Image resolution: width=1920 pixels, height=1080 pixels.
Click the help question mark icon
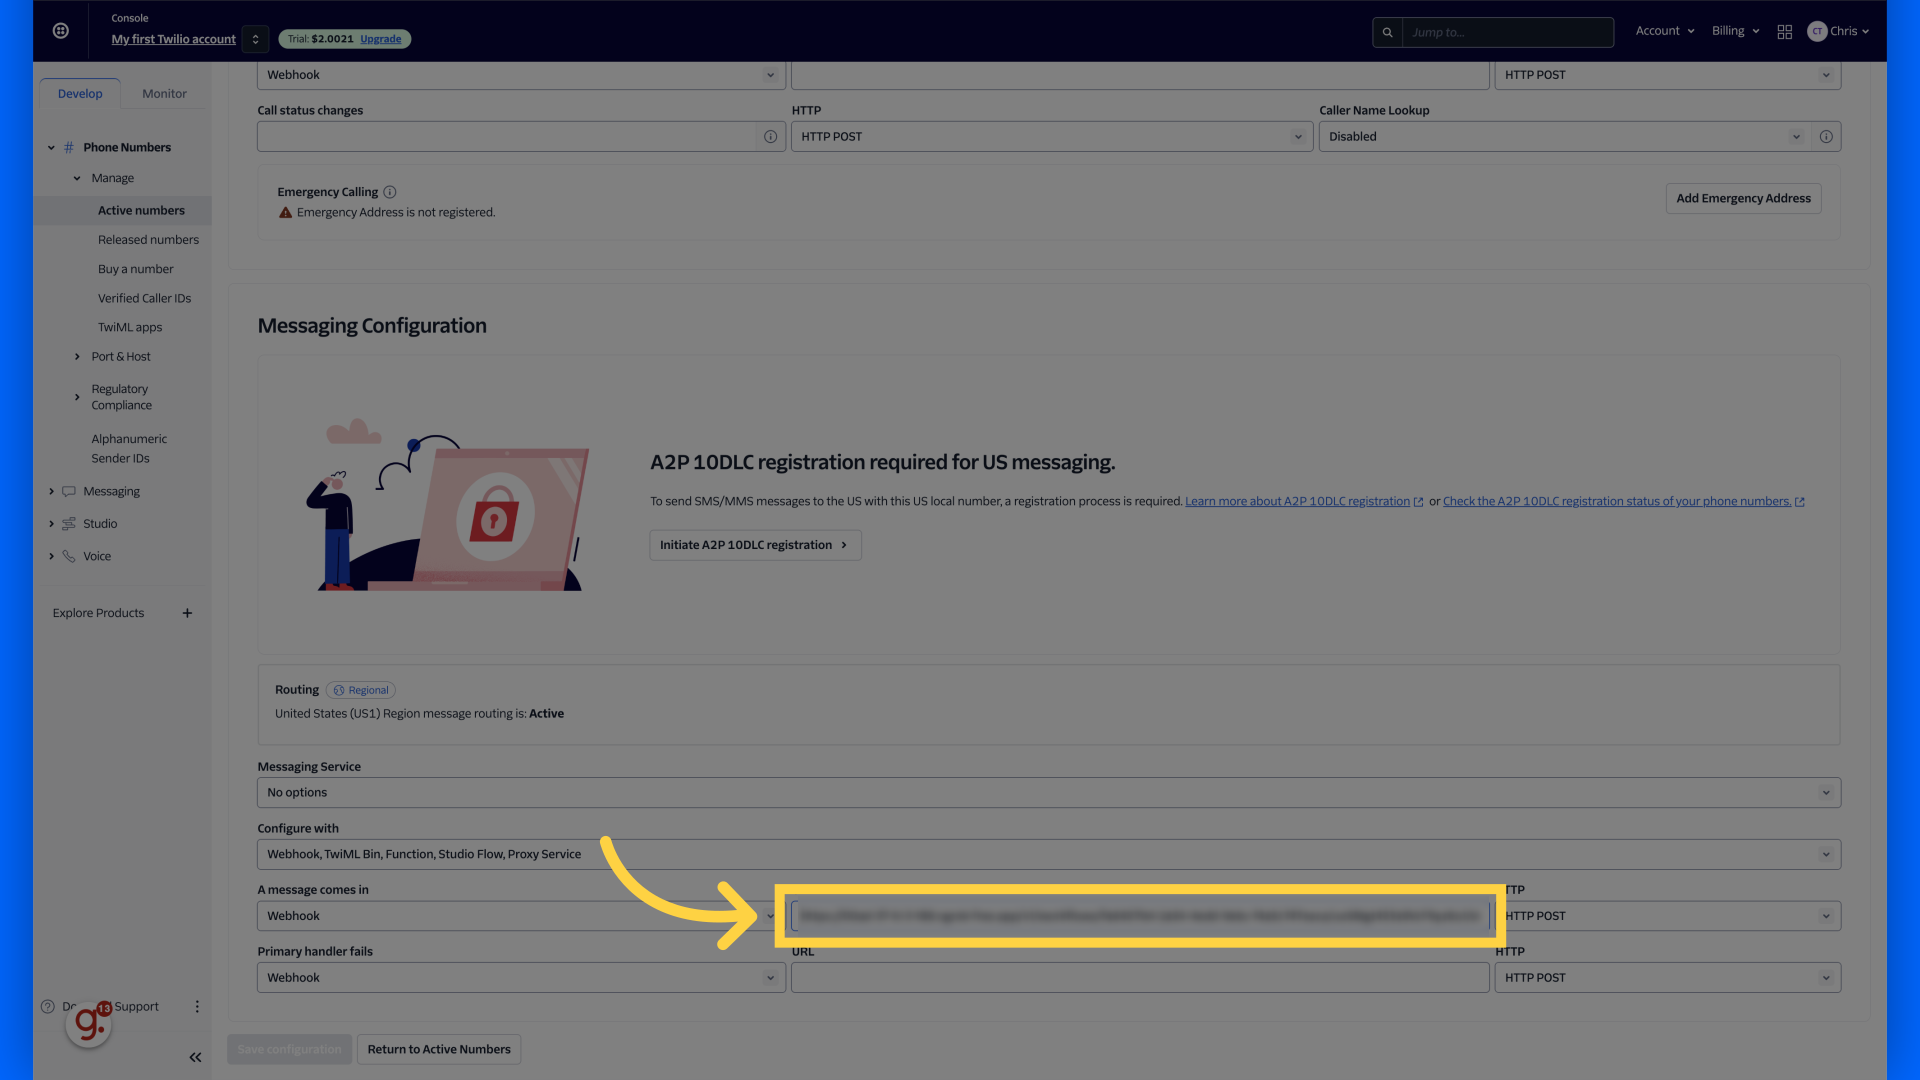[47, 1007]
